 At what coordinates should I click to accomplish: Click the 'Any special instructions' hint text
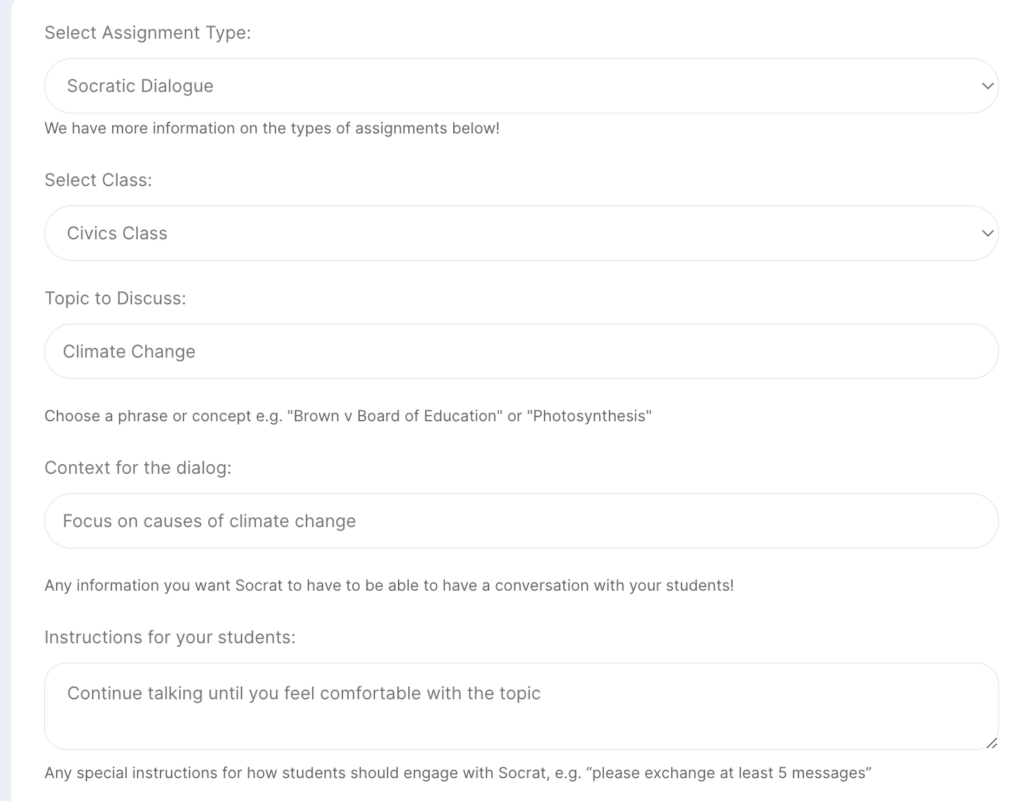[458, 773]
